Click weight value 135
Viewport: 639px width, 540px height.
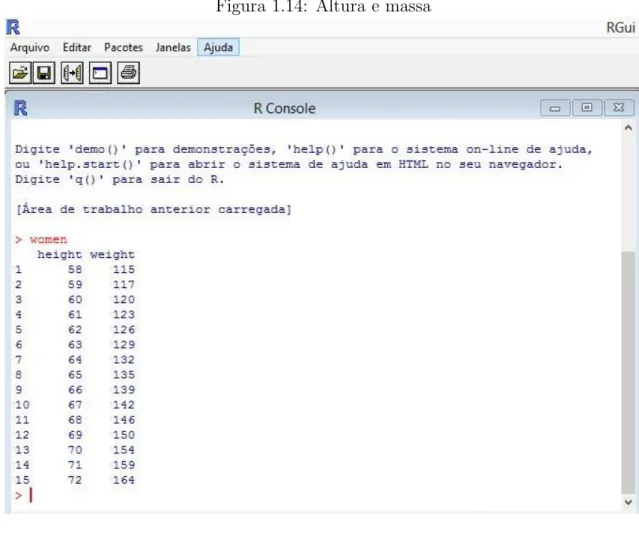point(124,375)
